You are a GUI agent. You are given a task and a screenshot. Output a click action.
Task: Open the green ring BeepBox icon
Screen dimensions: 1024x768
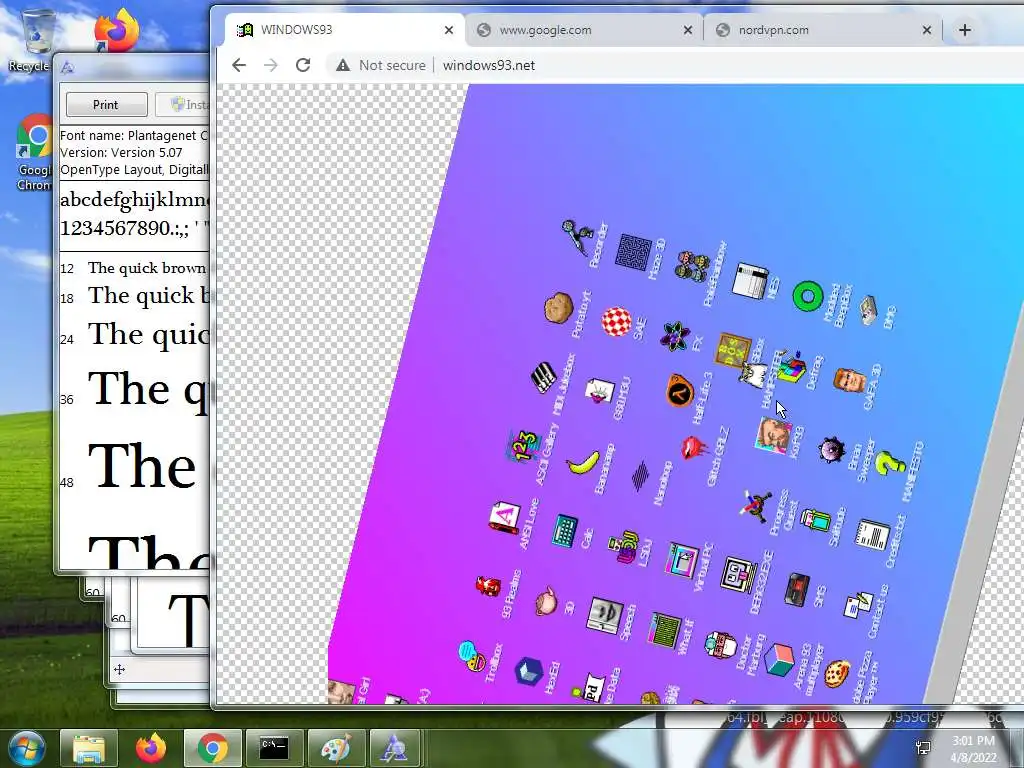click(x=807, y=297)
